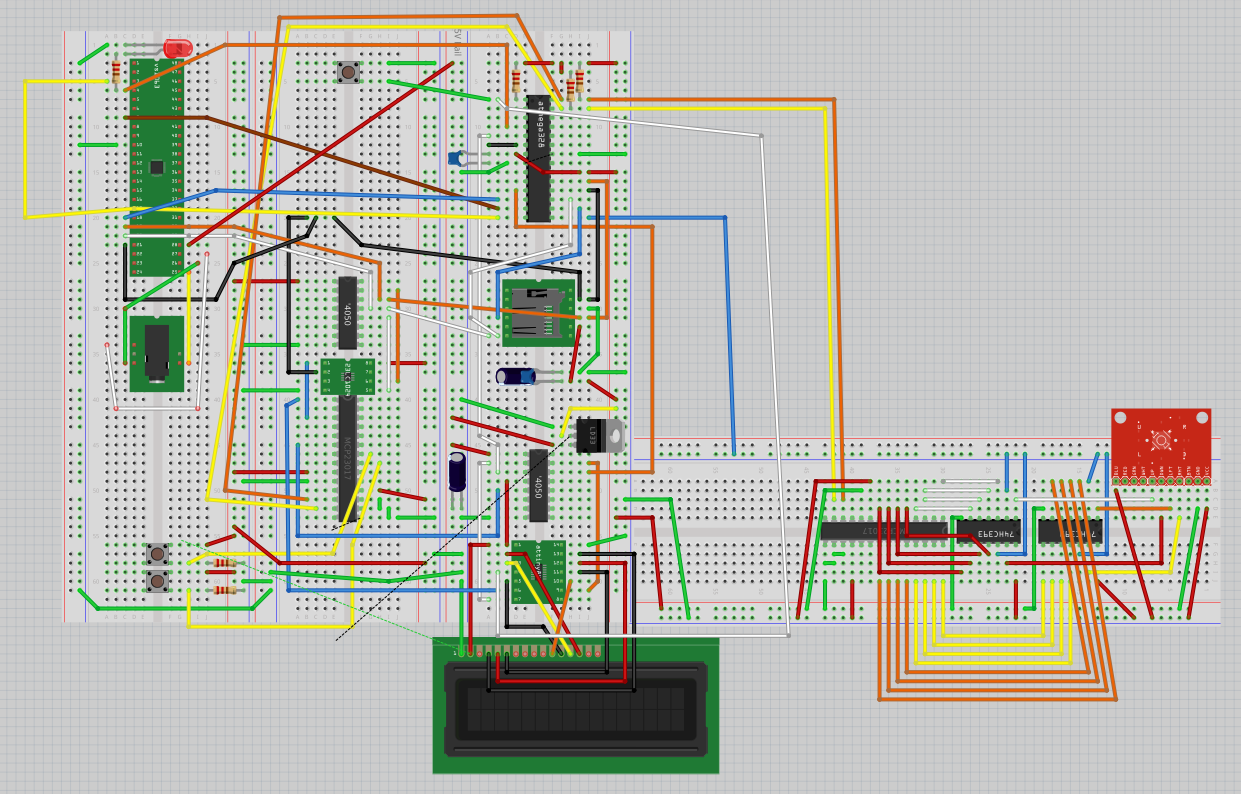Viewport: 1241px width, 794px height.
Task: Select the red LED on the breadboard
Action: point(178,48)
